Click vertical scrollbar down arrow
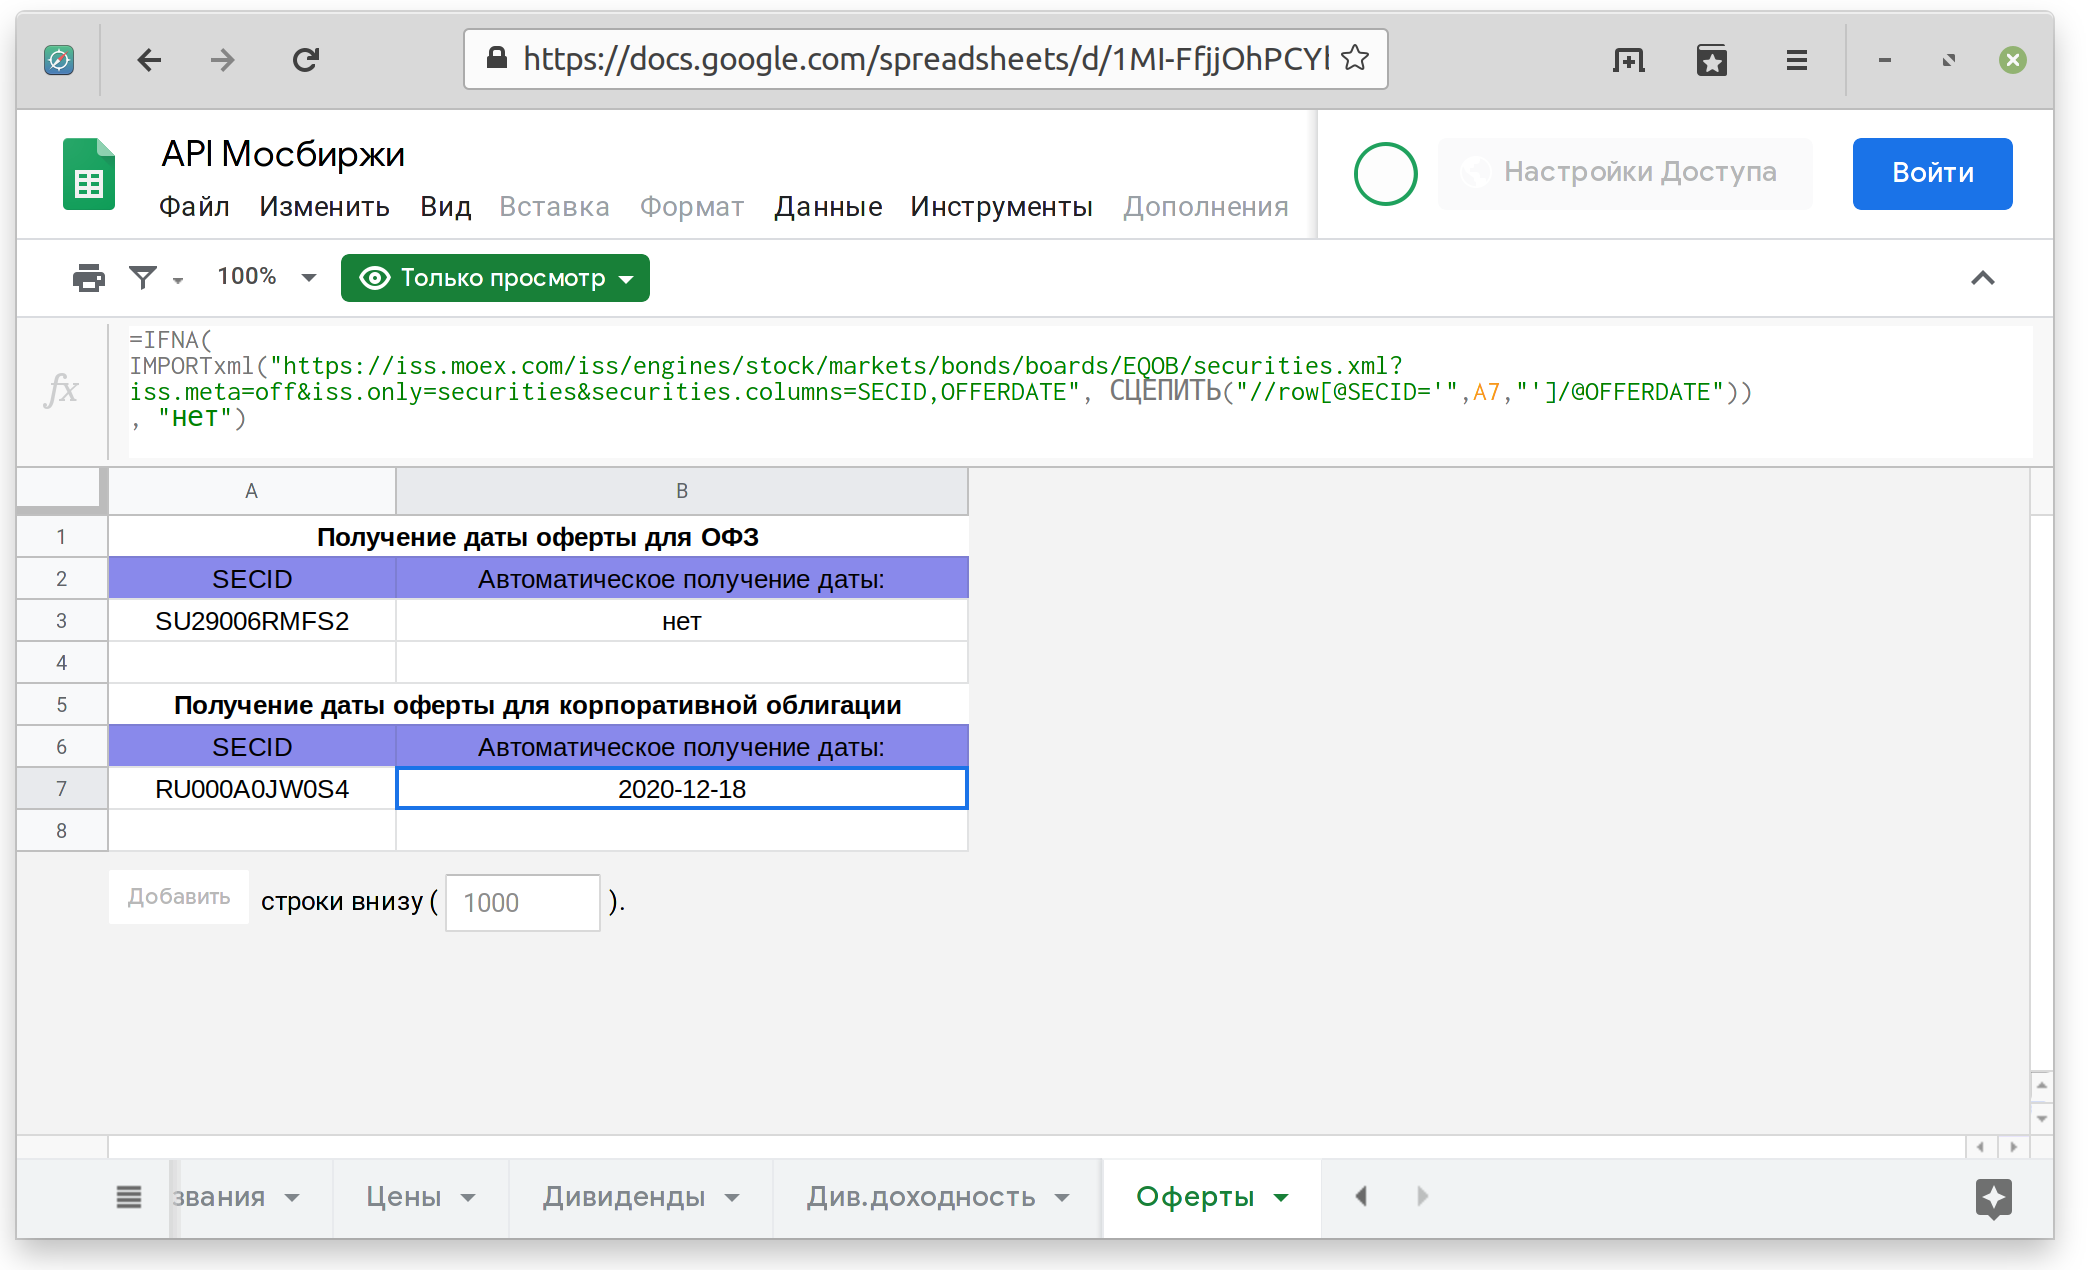The image size is (2088, 1270). [2041, 1118]
